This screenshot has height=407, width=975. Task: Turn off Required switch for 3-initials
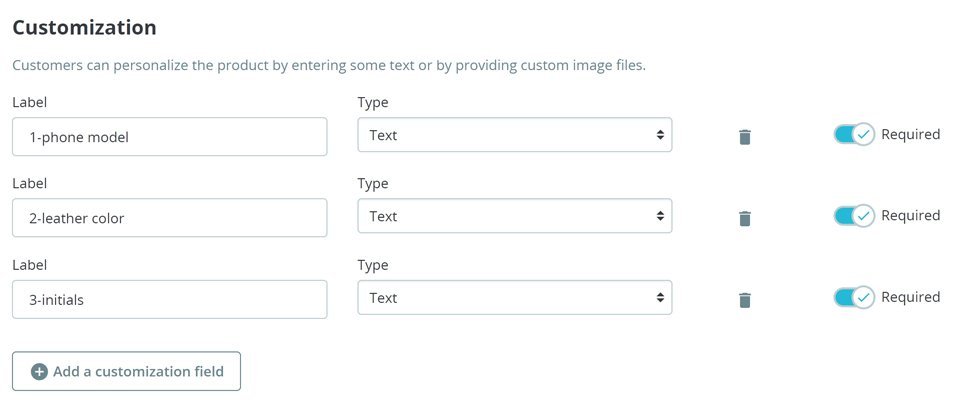pos(854,297)
